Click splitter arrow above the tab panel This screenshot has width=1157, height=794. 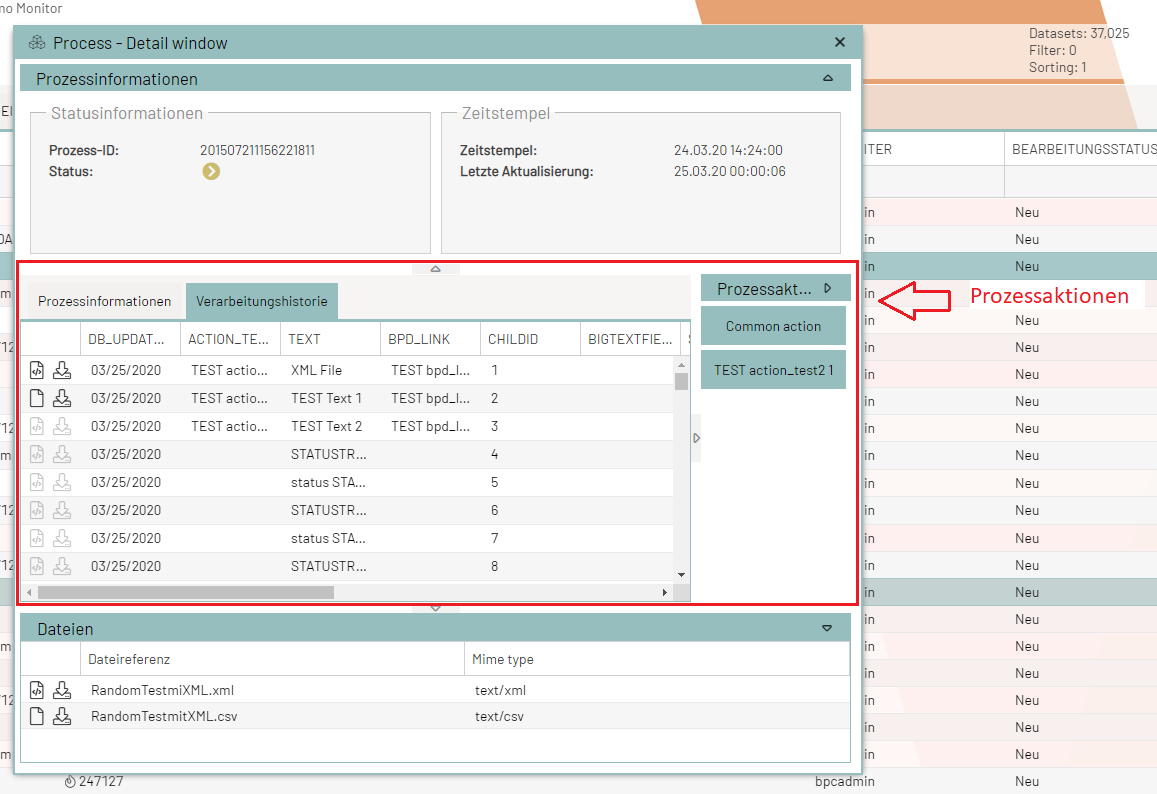[435, 268]
